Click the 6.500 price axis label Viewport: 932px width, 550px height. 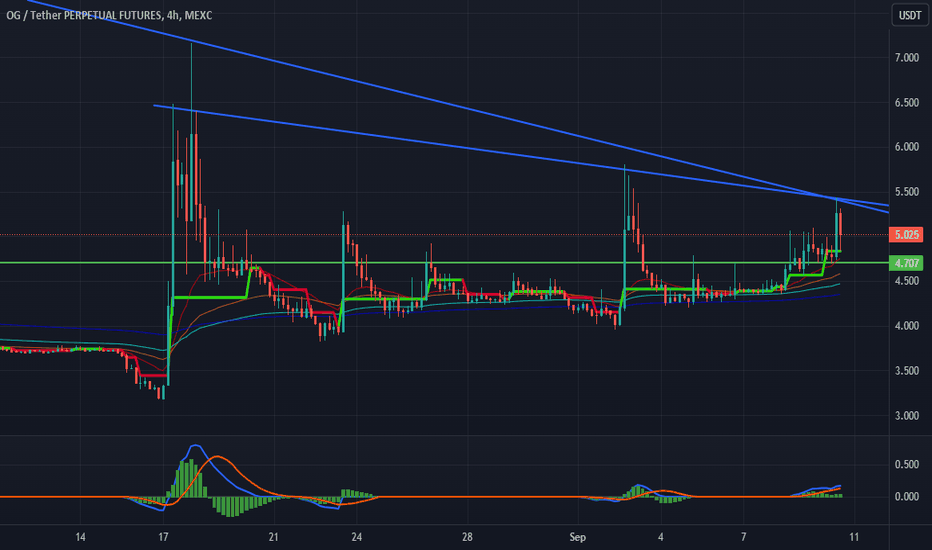coord(906,103)
